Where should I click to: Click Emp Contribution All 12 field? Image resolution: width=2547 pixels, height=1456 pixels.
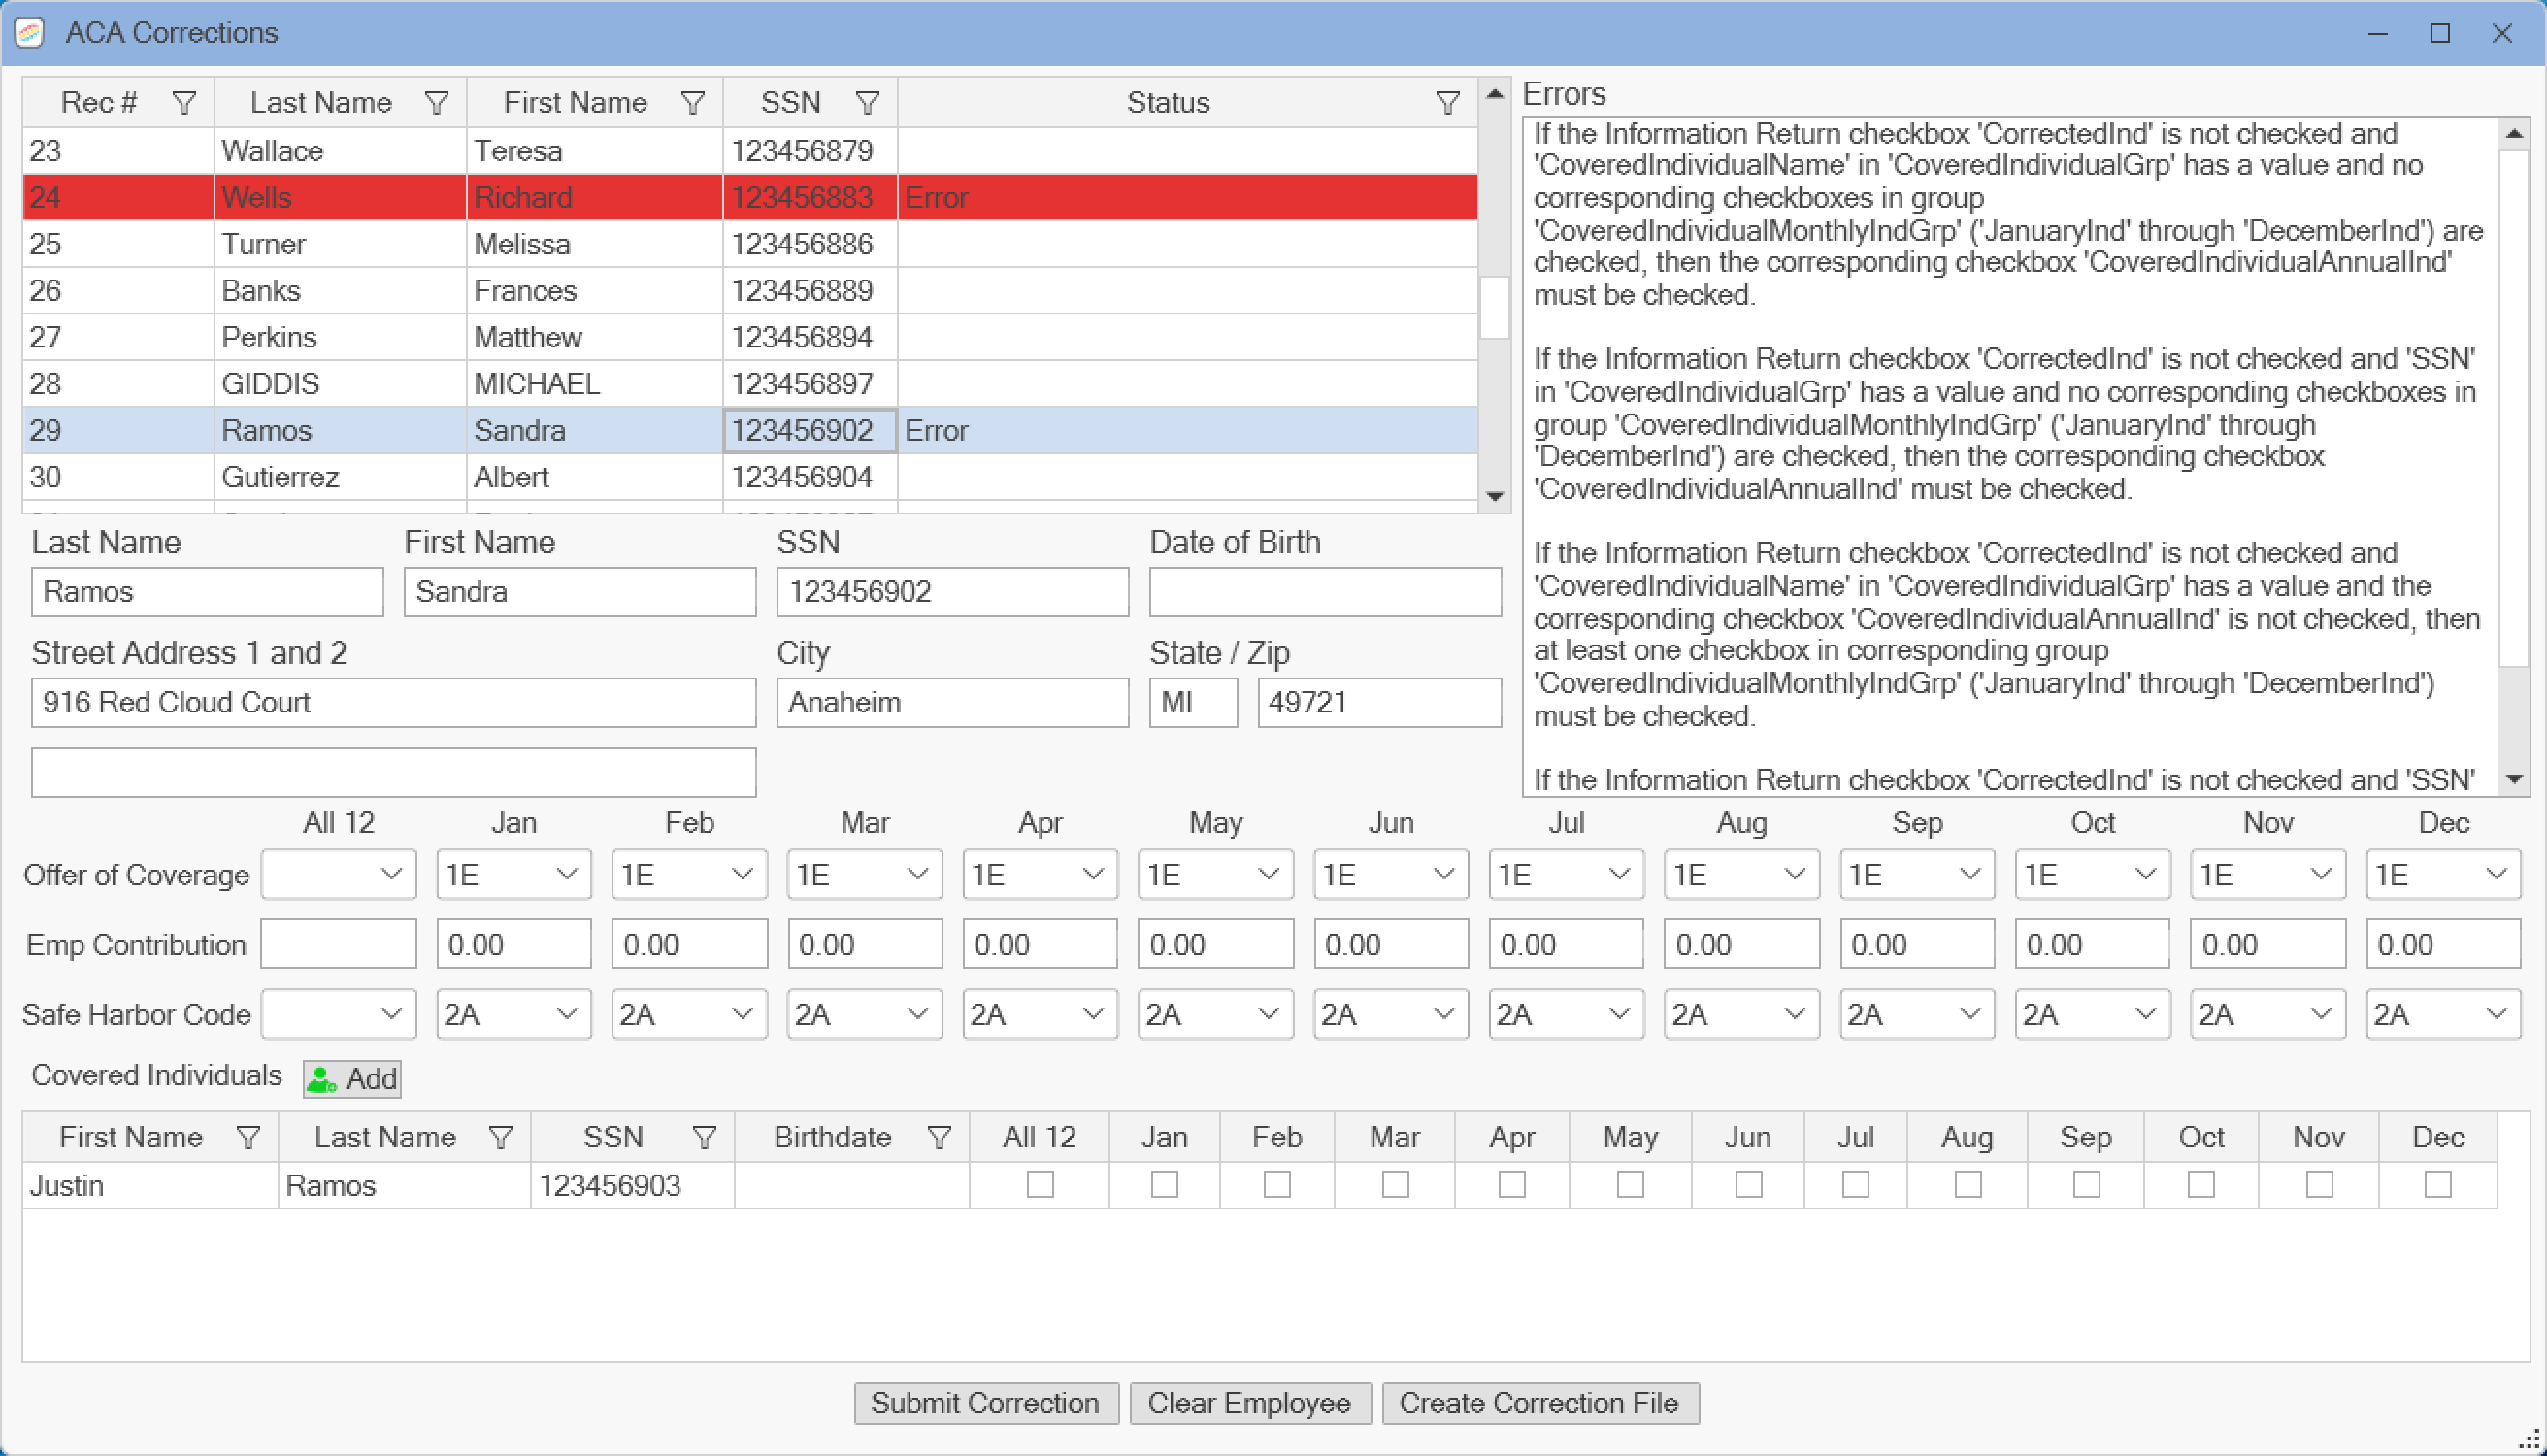click(x=339, y=944)
